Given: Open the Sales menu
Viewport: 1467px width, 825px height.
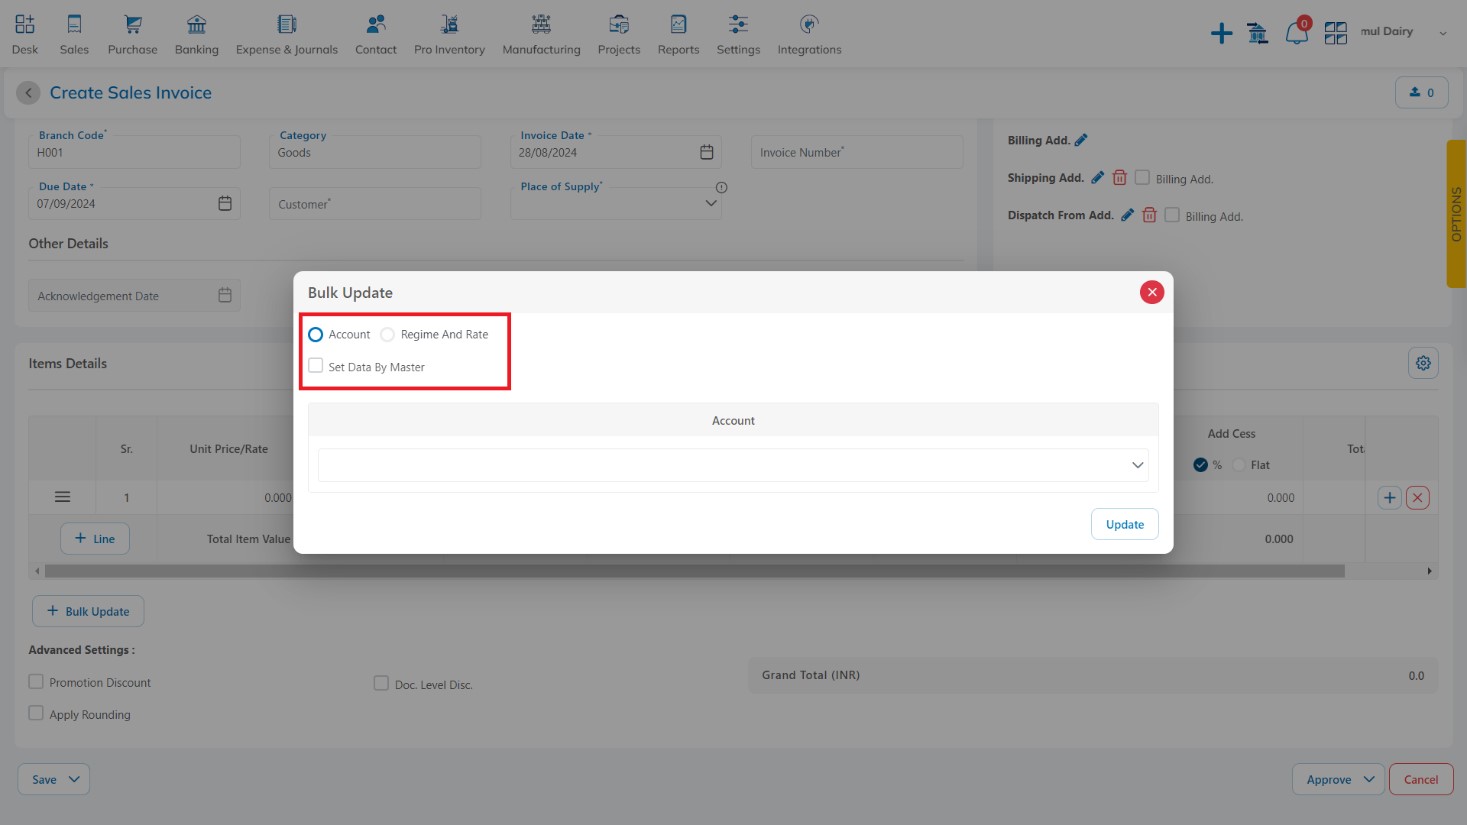Looking at the screenshot, I should [x=74, y=34].
